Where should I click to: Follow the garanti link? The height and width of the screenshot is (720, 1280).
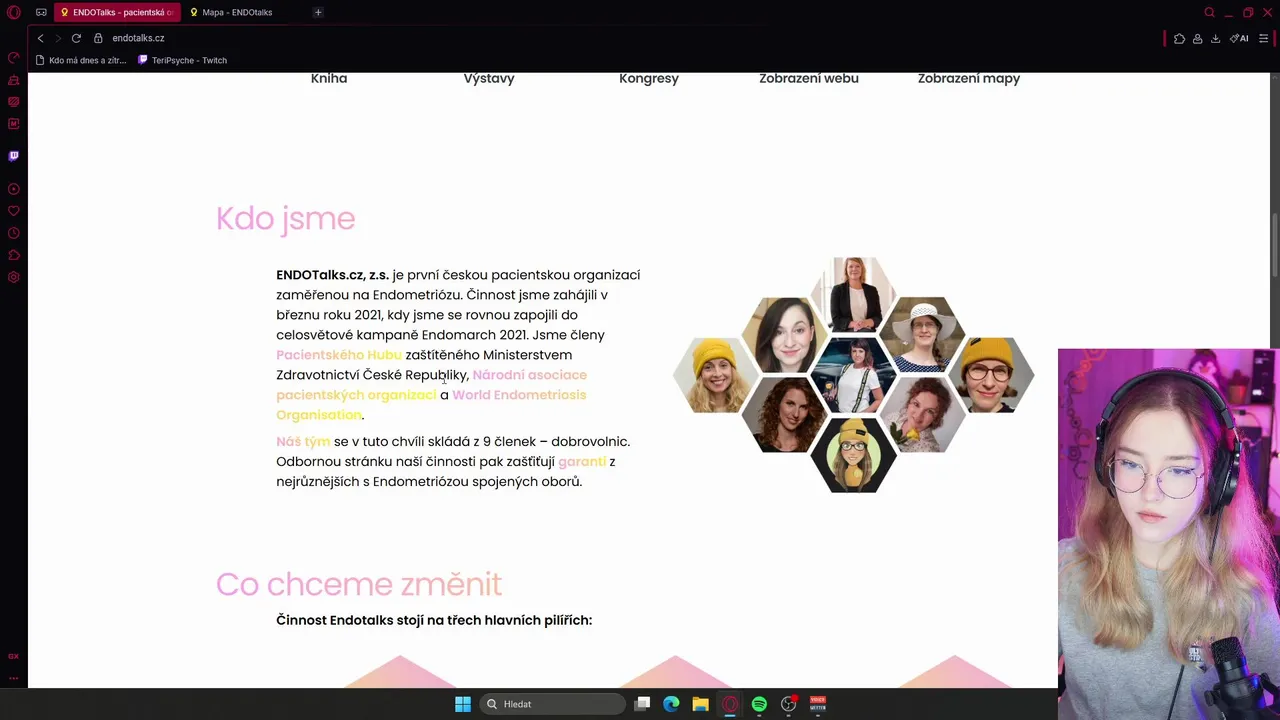pyautogui.click(x=582, y=461)
